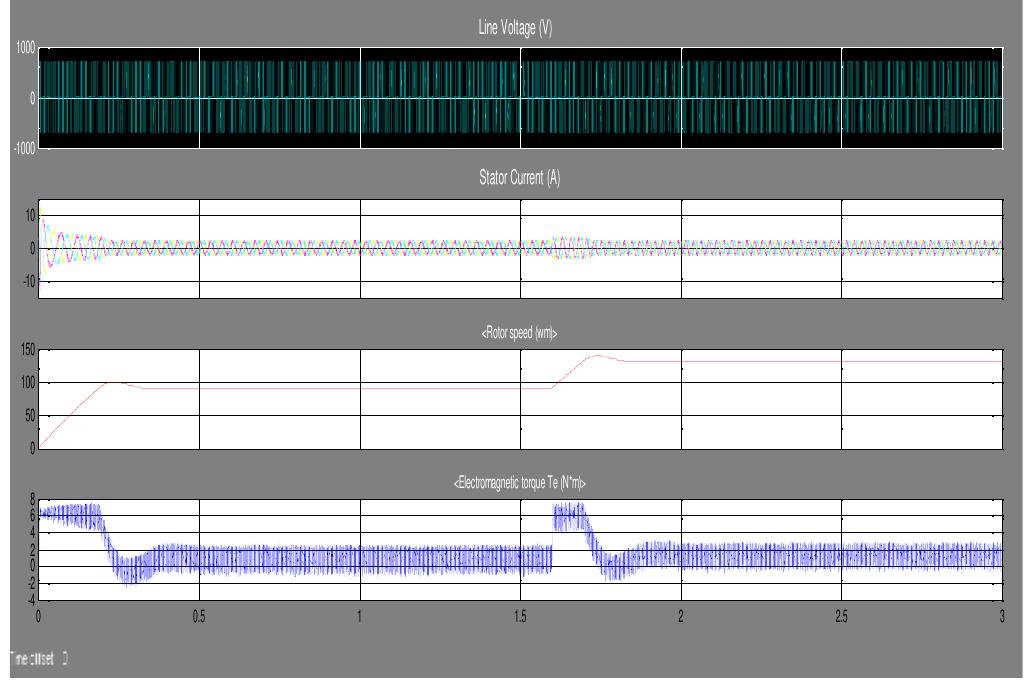Click the -1000 label on voltage axis
Screen dimensions: 1024x681
pyautogui.click(x=24, y=148)
